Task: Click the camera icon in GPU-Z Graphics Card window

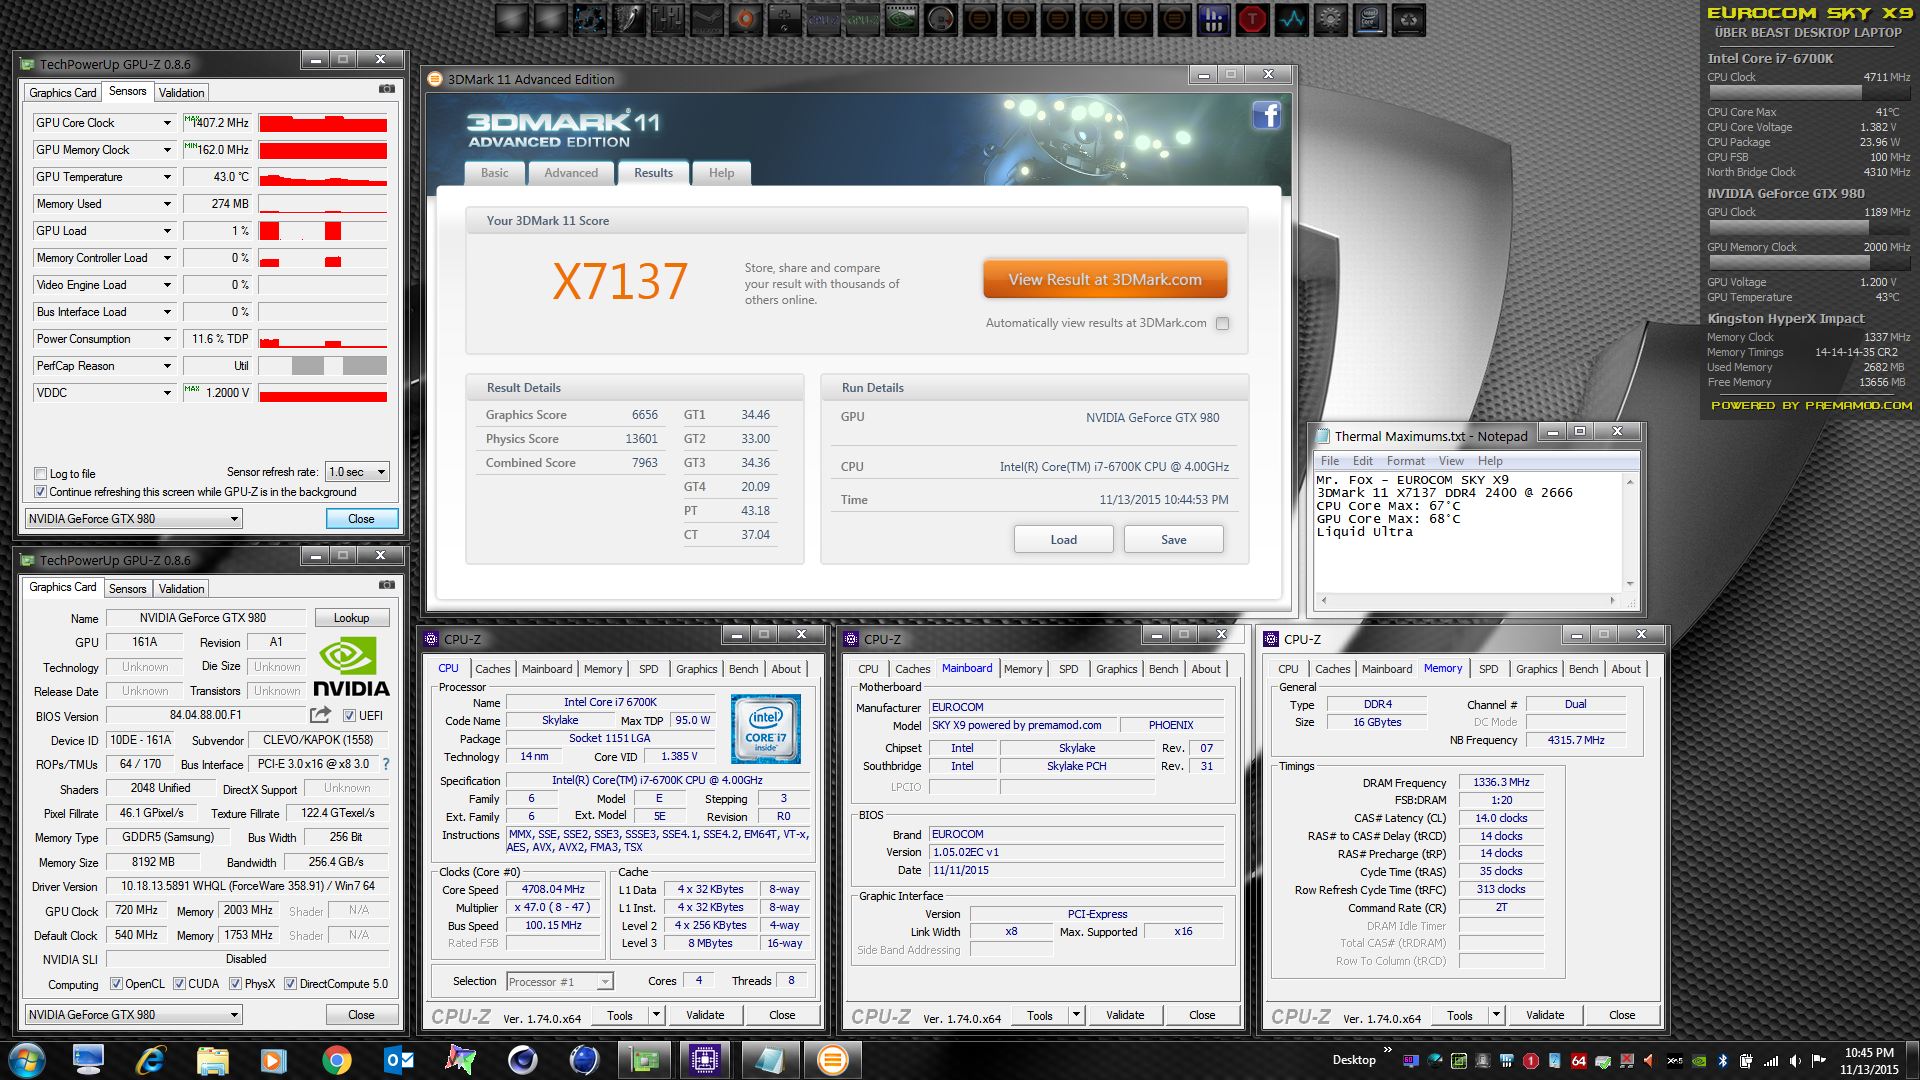Action: 386,585
